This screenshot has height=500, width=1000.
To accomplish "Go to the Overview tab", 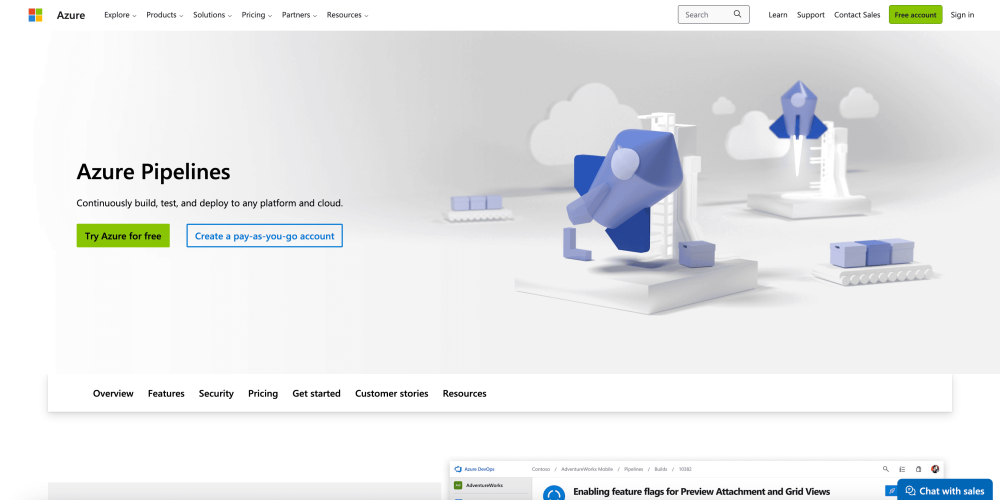I will (113, 393).
